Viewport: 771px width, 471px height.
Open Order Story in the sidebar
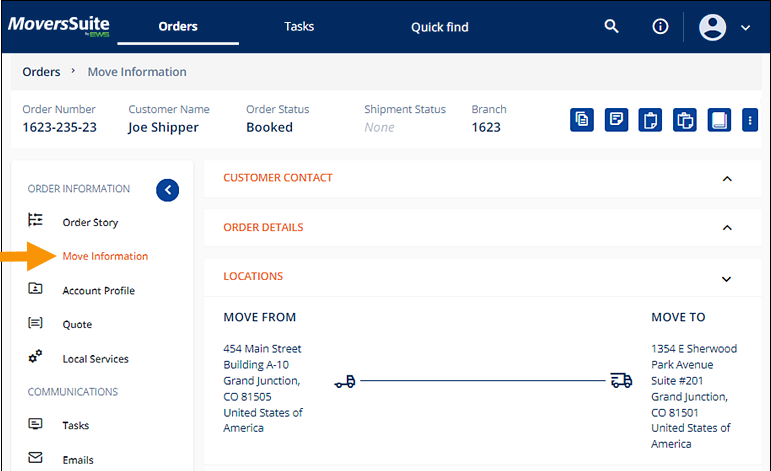point(90,222)
